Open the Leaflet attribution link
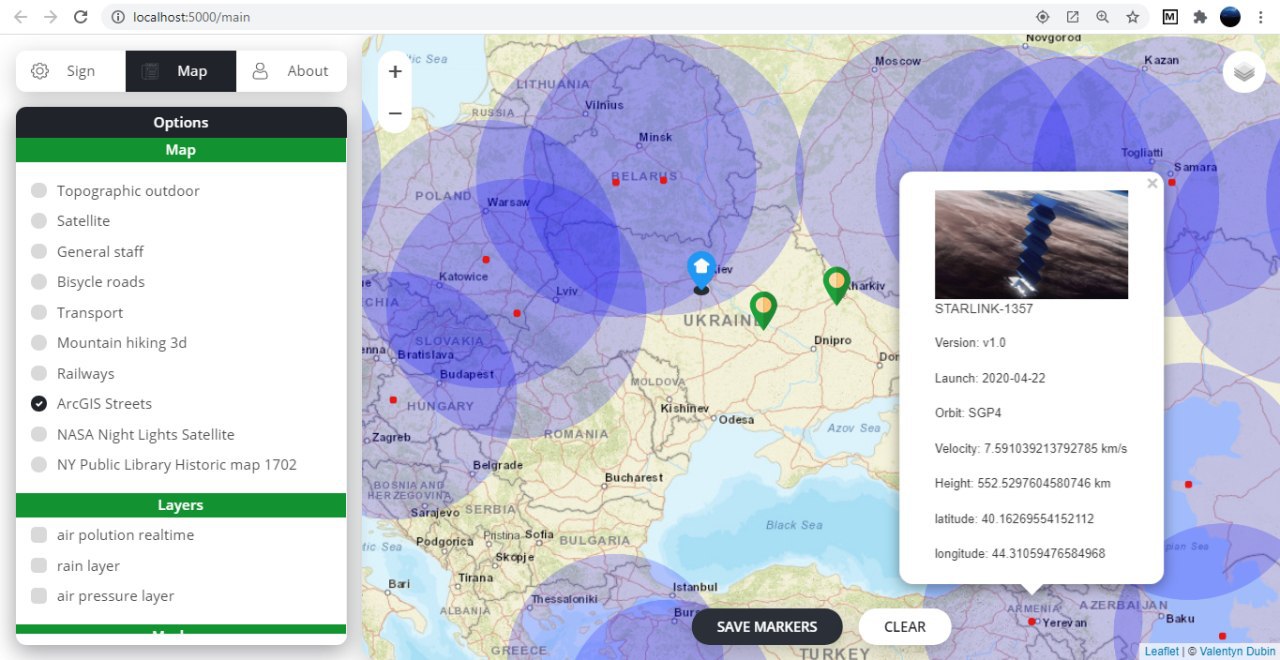Viewport: 1280px width, 660px height. point(1162,651)
